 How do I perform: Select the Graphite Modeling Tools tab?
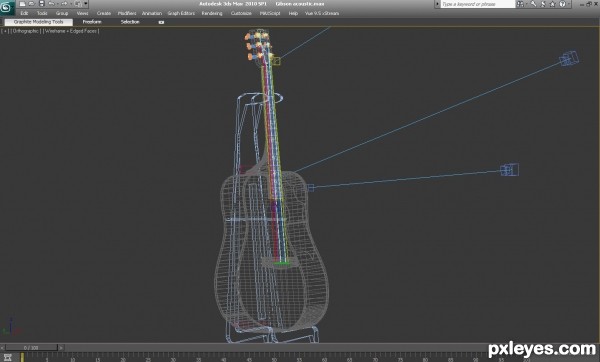point(39,22)
